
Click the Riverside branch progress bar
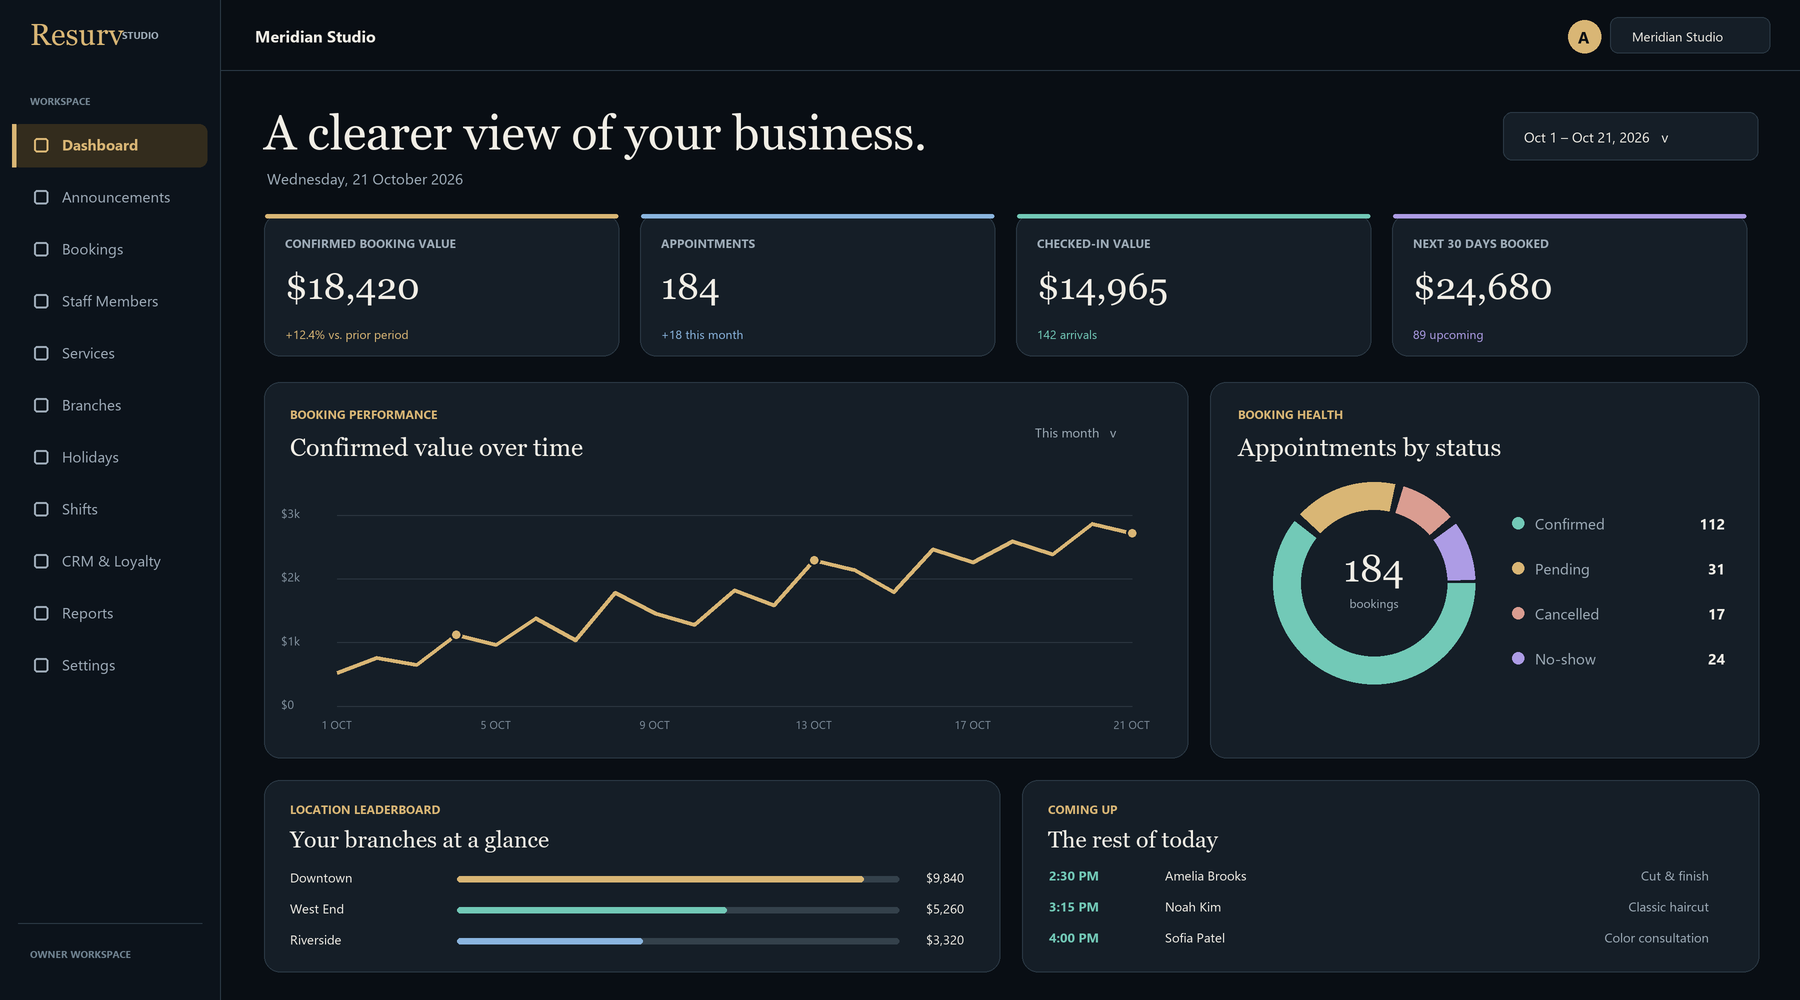click(x=678, y=941)
